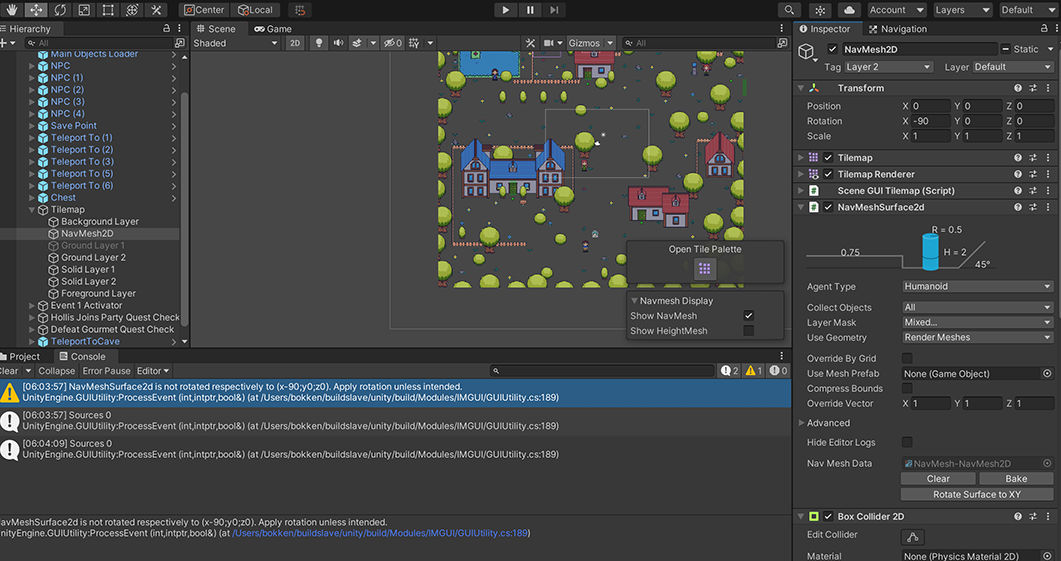The image size is (1061, 561).
Task: Select the Rect transform tool
Action: pyautogui.click(x=107, y=10)
